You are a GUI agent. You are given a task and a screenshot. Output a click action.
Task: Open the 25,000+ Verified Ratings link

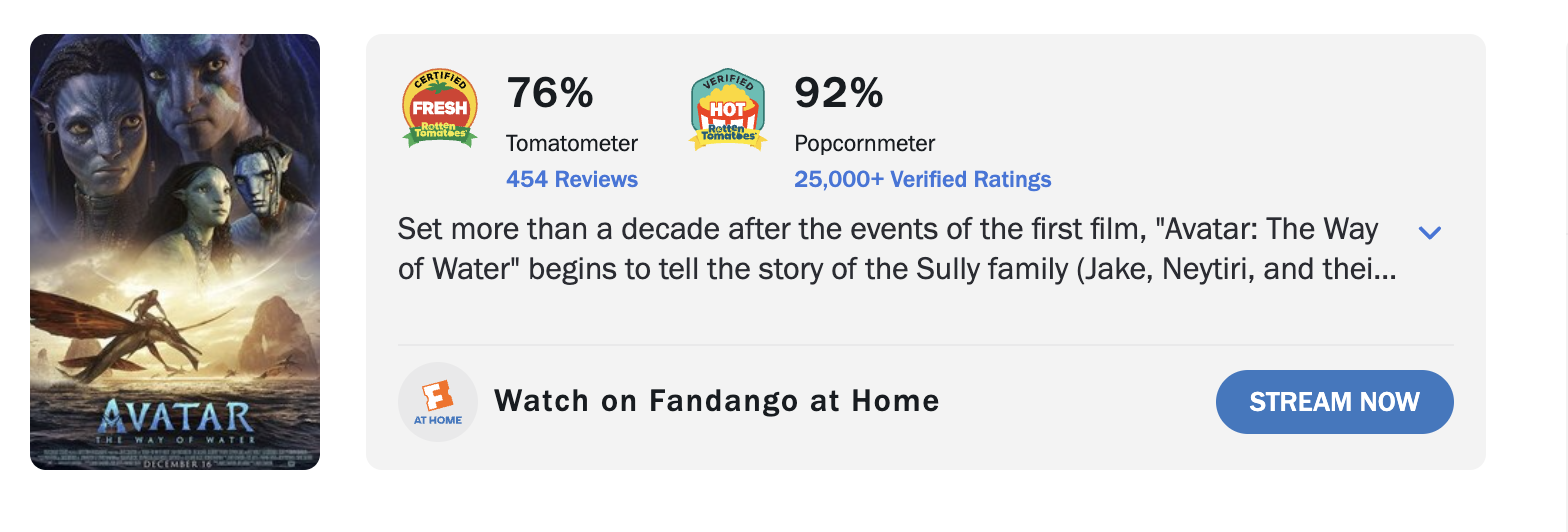pyautogui.click(x=922, y=180)
